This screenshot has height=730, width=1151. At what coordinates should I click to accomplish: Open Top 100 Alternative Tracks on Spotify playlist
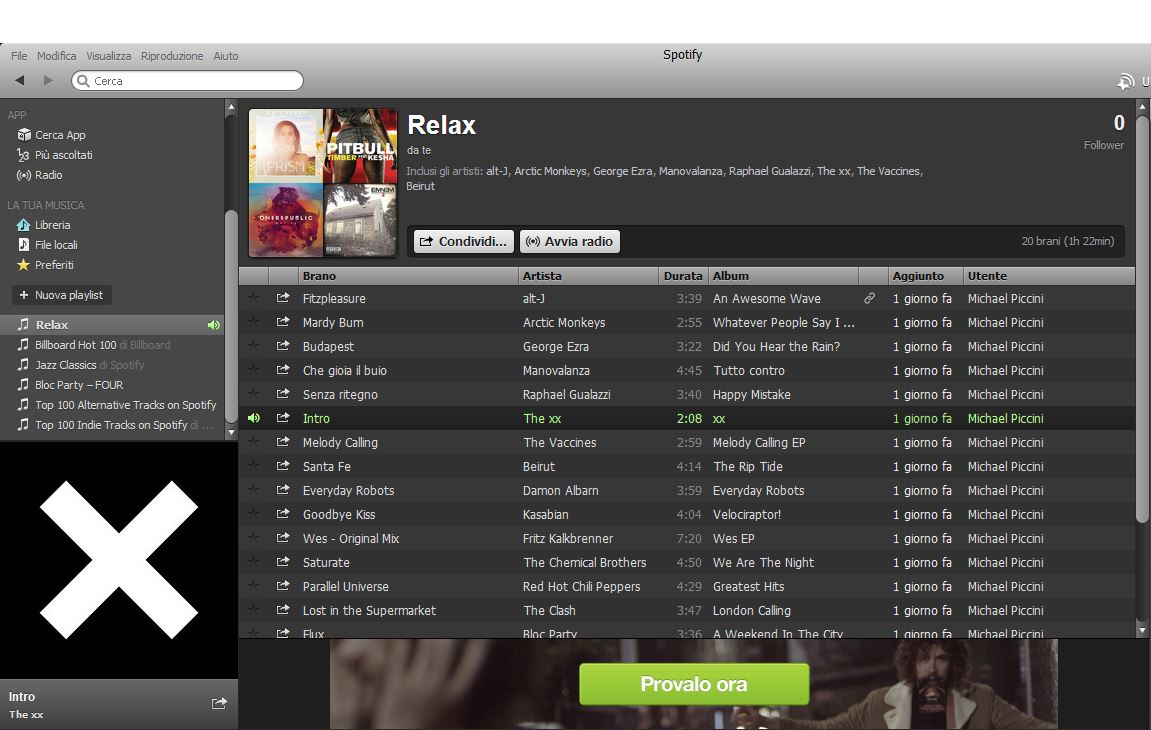[112, 405]
